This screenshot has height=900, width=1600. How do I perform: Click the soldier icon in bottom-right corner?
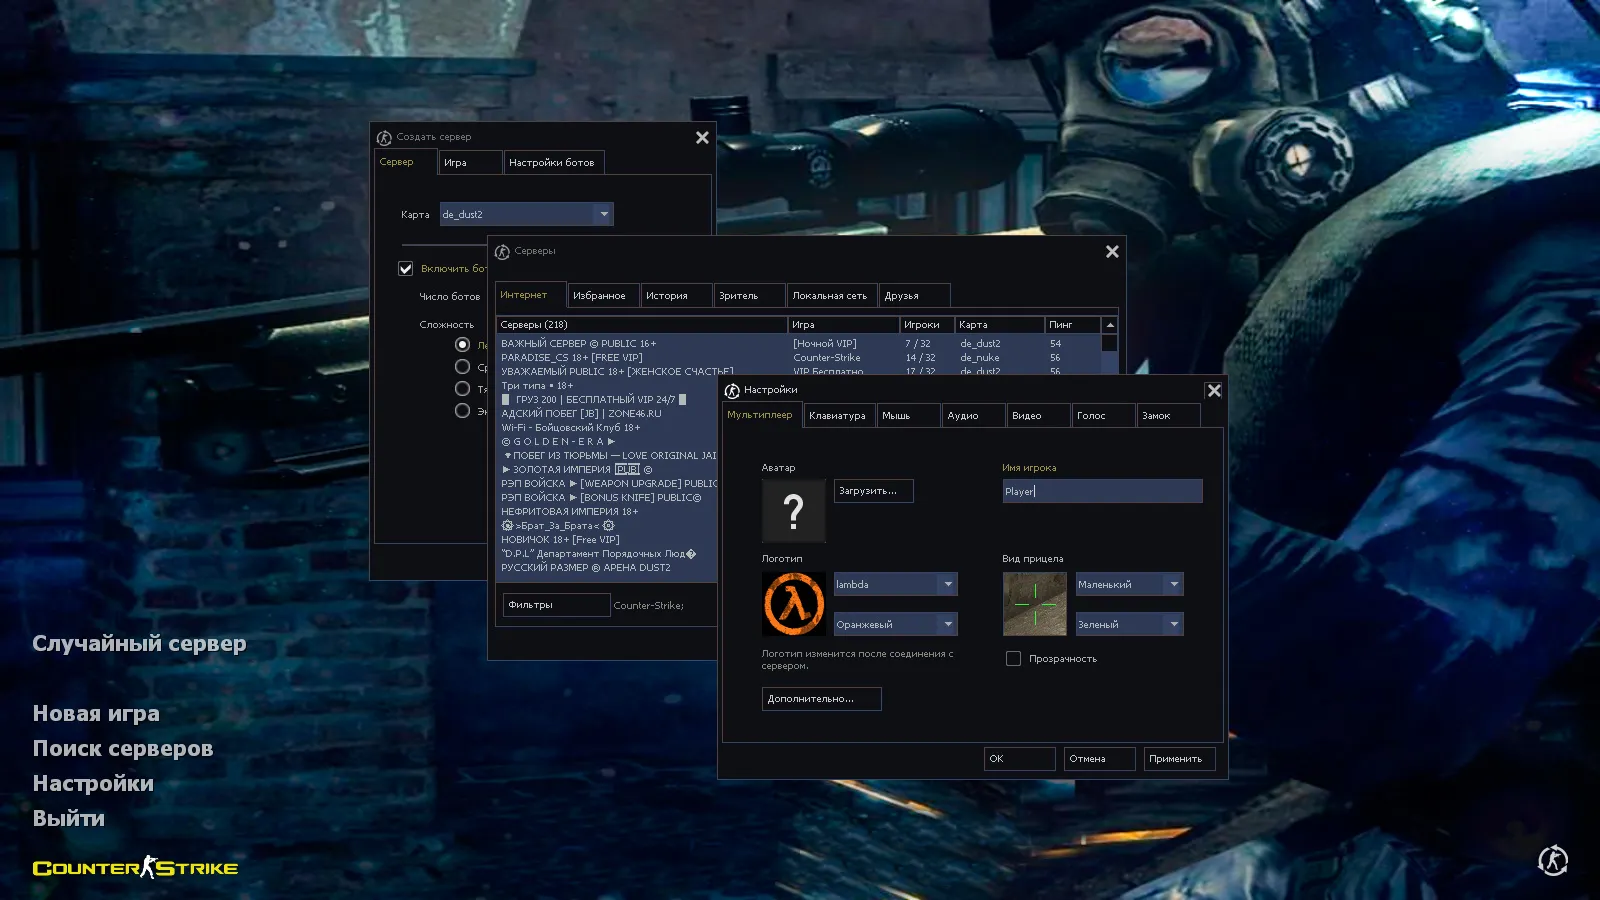tap(1552, 861)
